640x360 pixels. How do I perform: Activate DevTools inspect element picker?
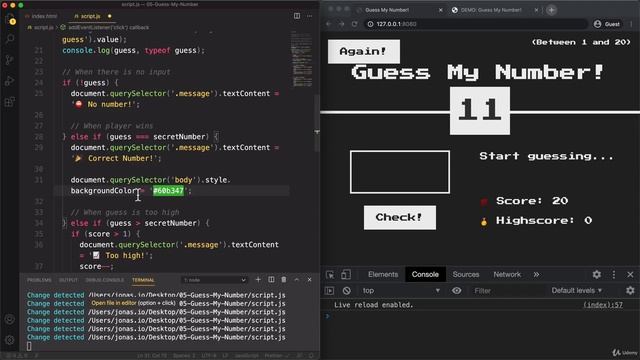330,275
